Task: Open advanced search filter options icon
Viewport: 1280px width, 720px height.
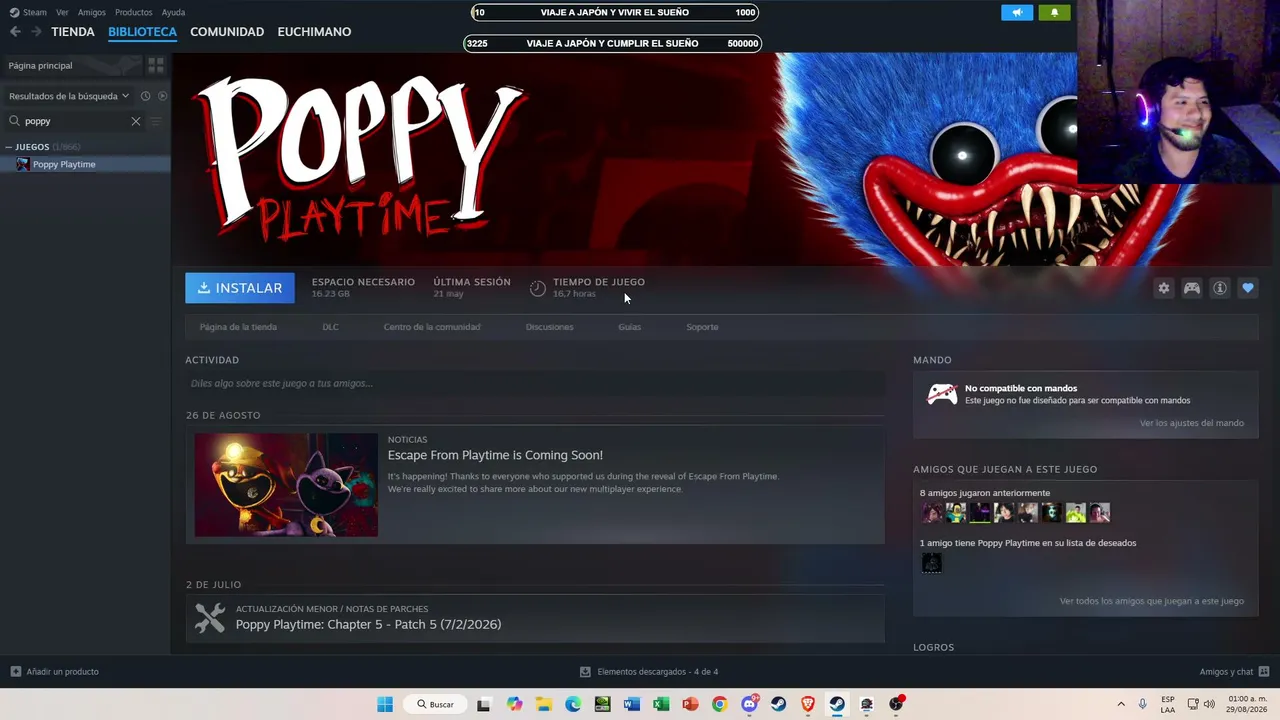Action: point(155,121)
